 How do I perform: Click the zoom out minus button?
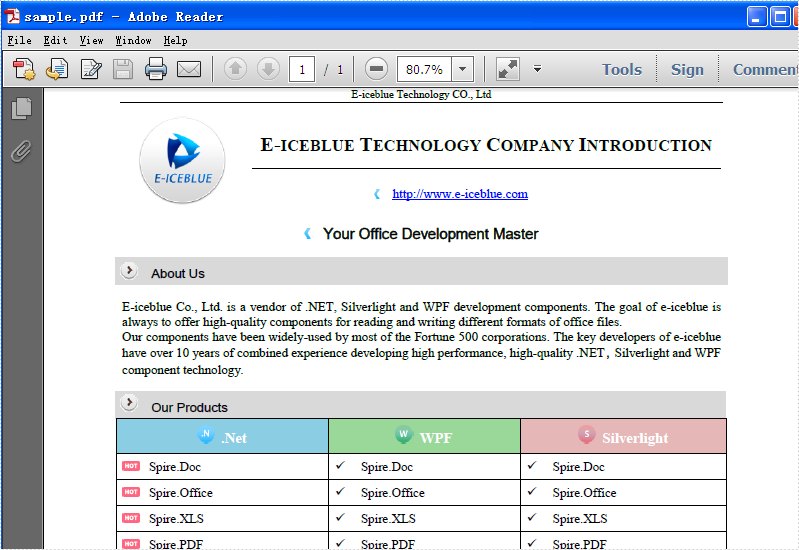[x=377, y=68]
